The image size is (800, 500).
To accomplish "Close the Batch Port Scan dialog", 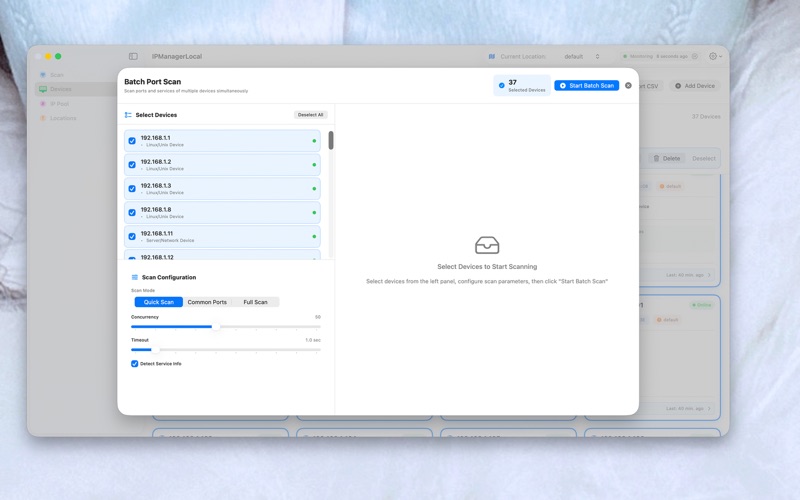I will (x=628, y=86).
